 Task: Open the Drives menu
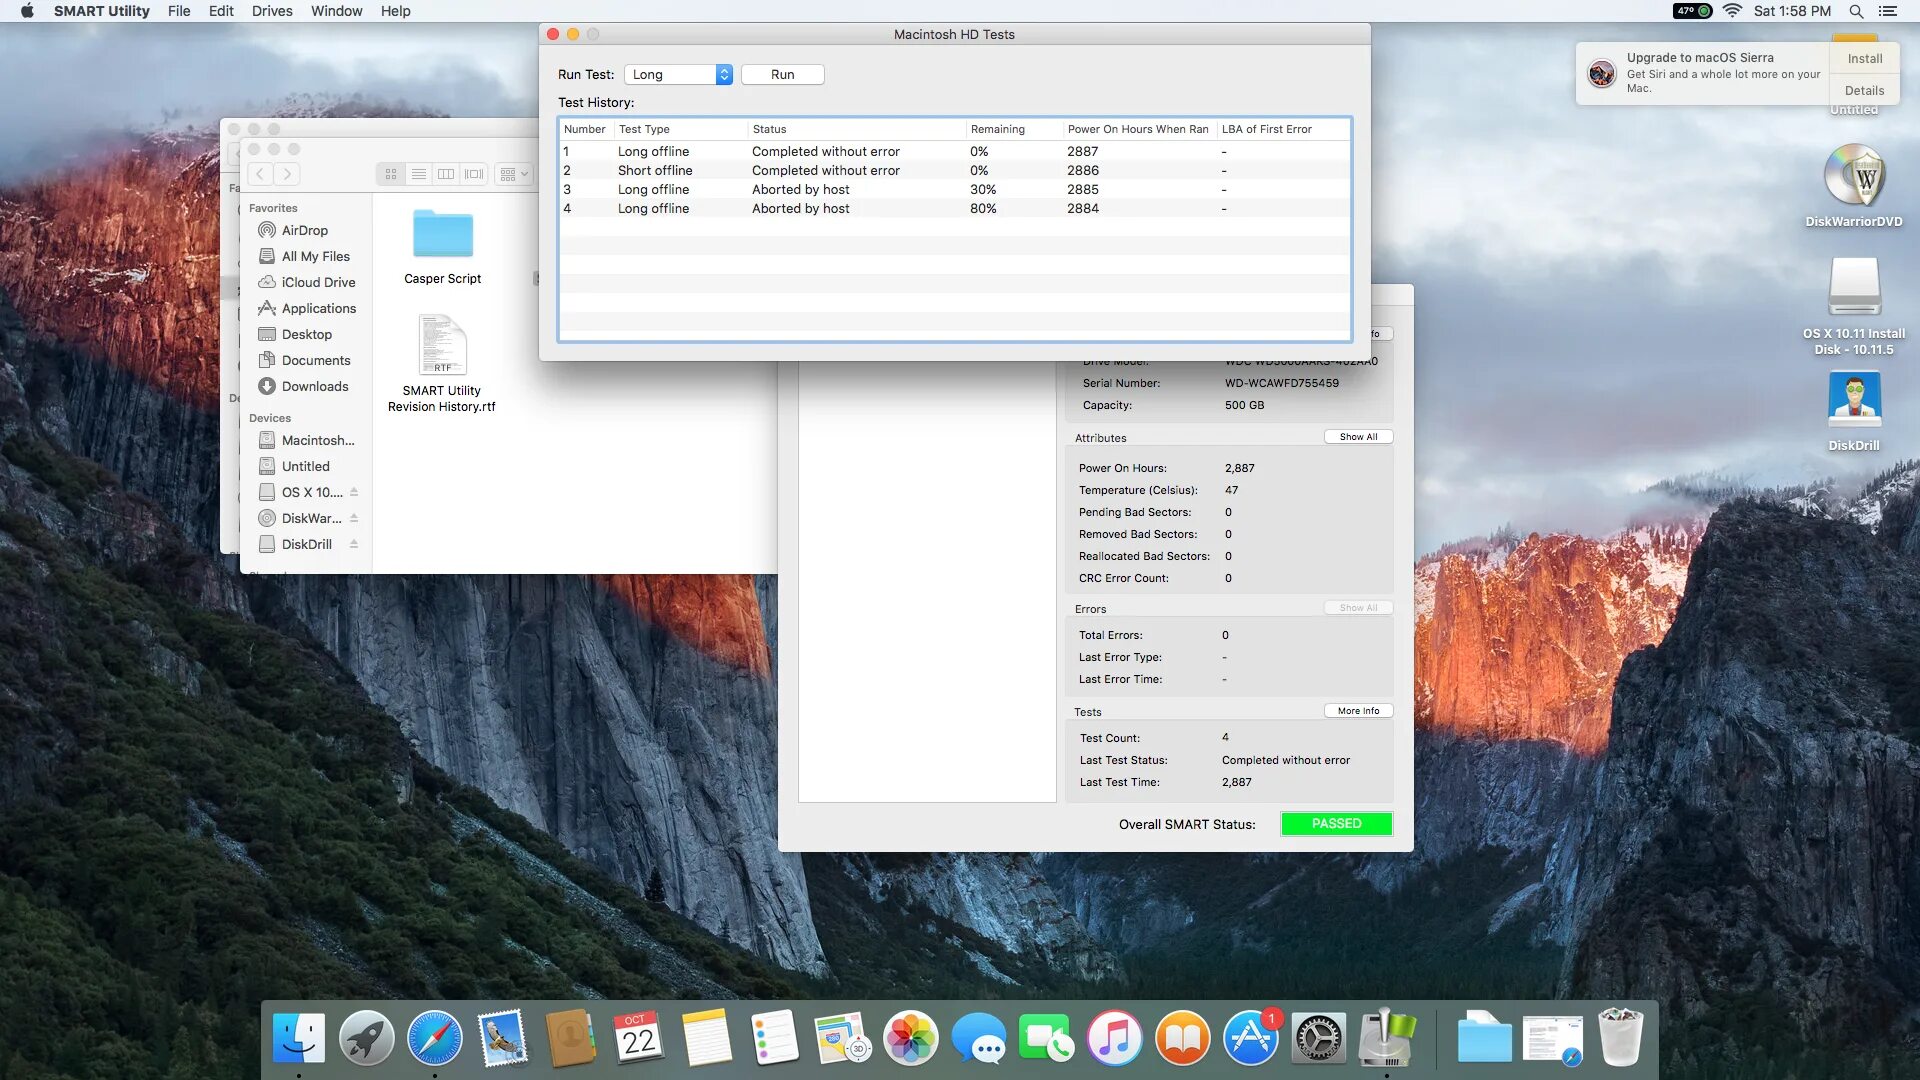pos(272,11)
